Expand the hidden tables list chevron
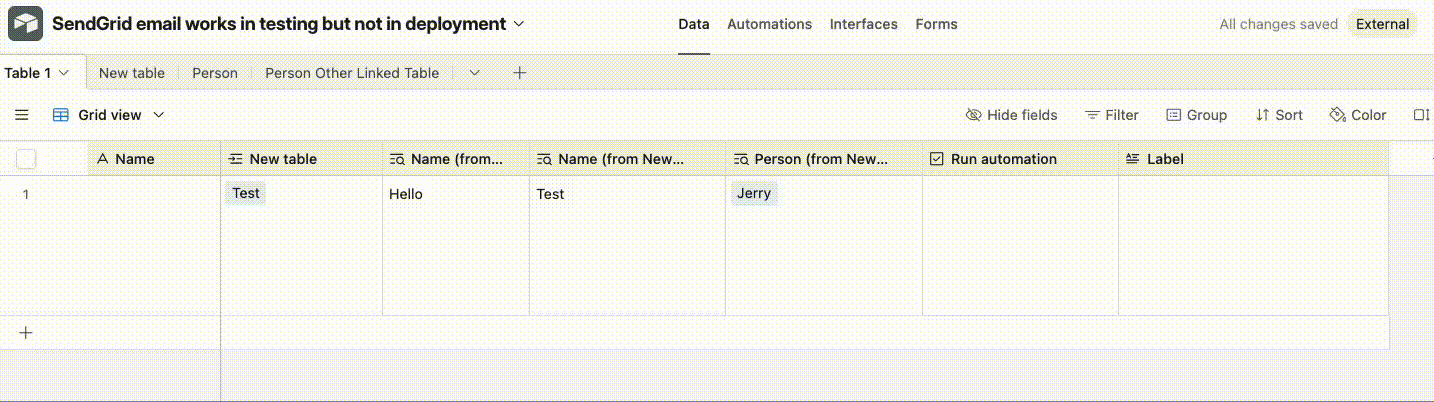The image size is (1434, 402). point(475,73)
